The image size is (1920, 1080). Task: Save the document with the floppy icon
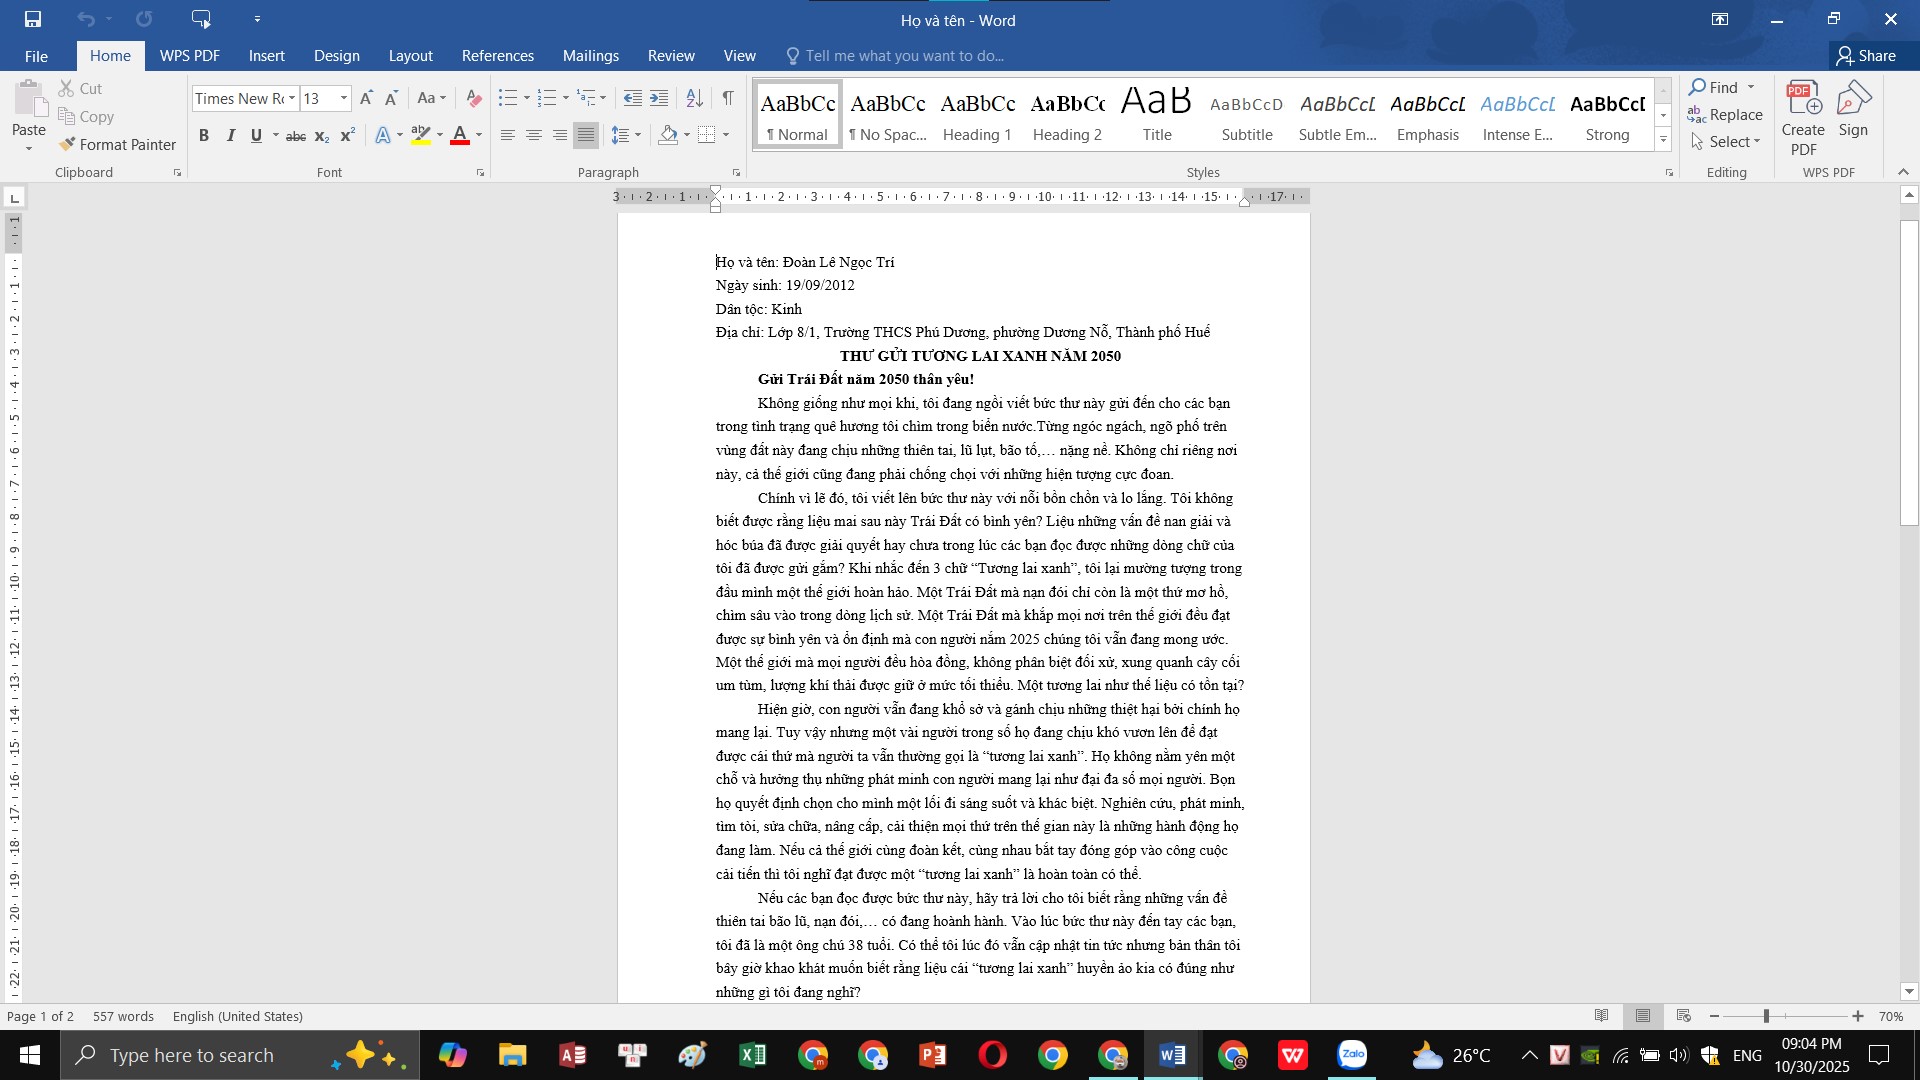[33, 19]
